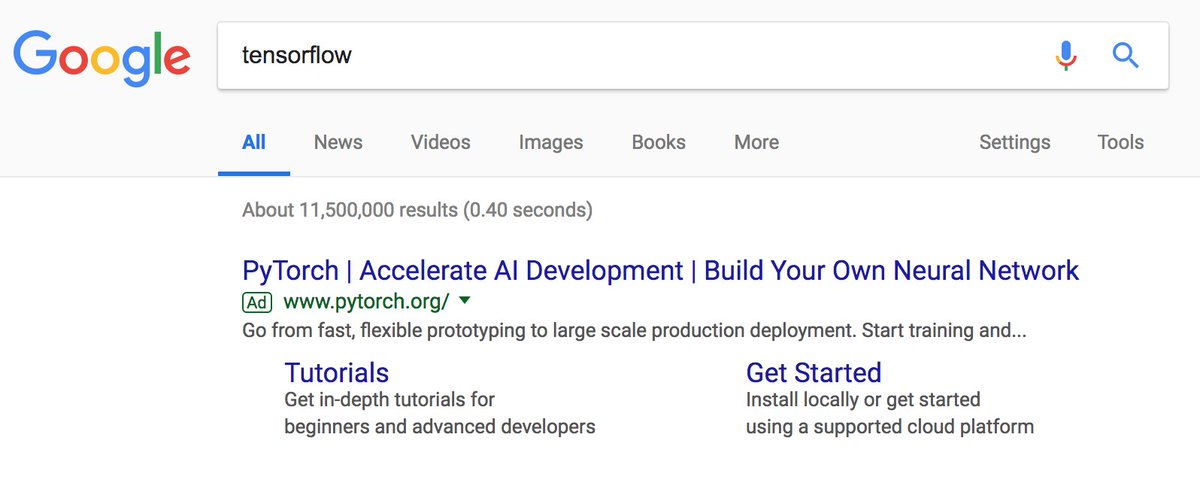The width and height of the screenshot is (1200, 483).
Task: Open the More search categories menu
Action: coord(756,142)
